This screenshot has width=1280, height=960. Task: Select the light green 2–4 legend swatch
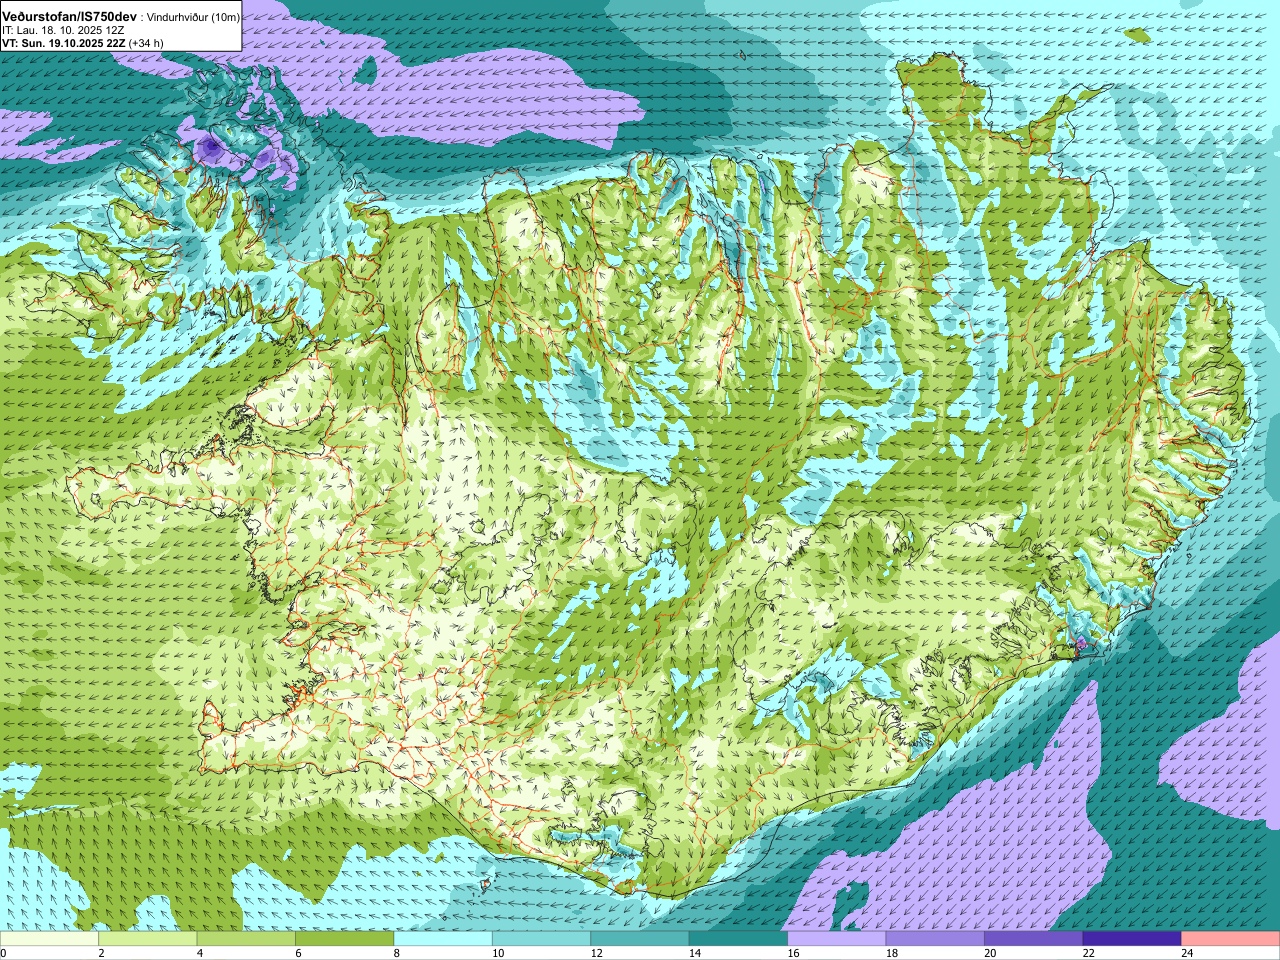[147, 939]
